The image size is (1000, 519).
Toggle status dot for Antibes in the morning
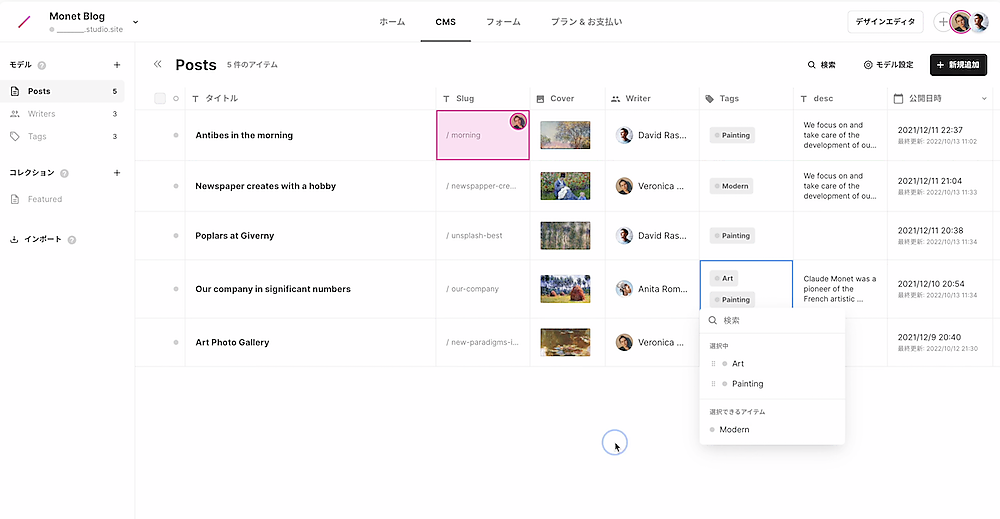click(176, 135)
